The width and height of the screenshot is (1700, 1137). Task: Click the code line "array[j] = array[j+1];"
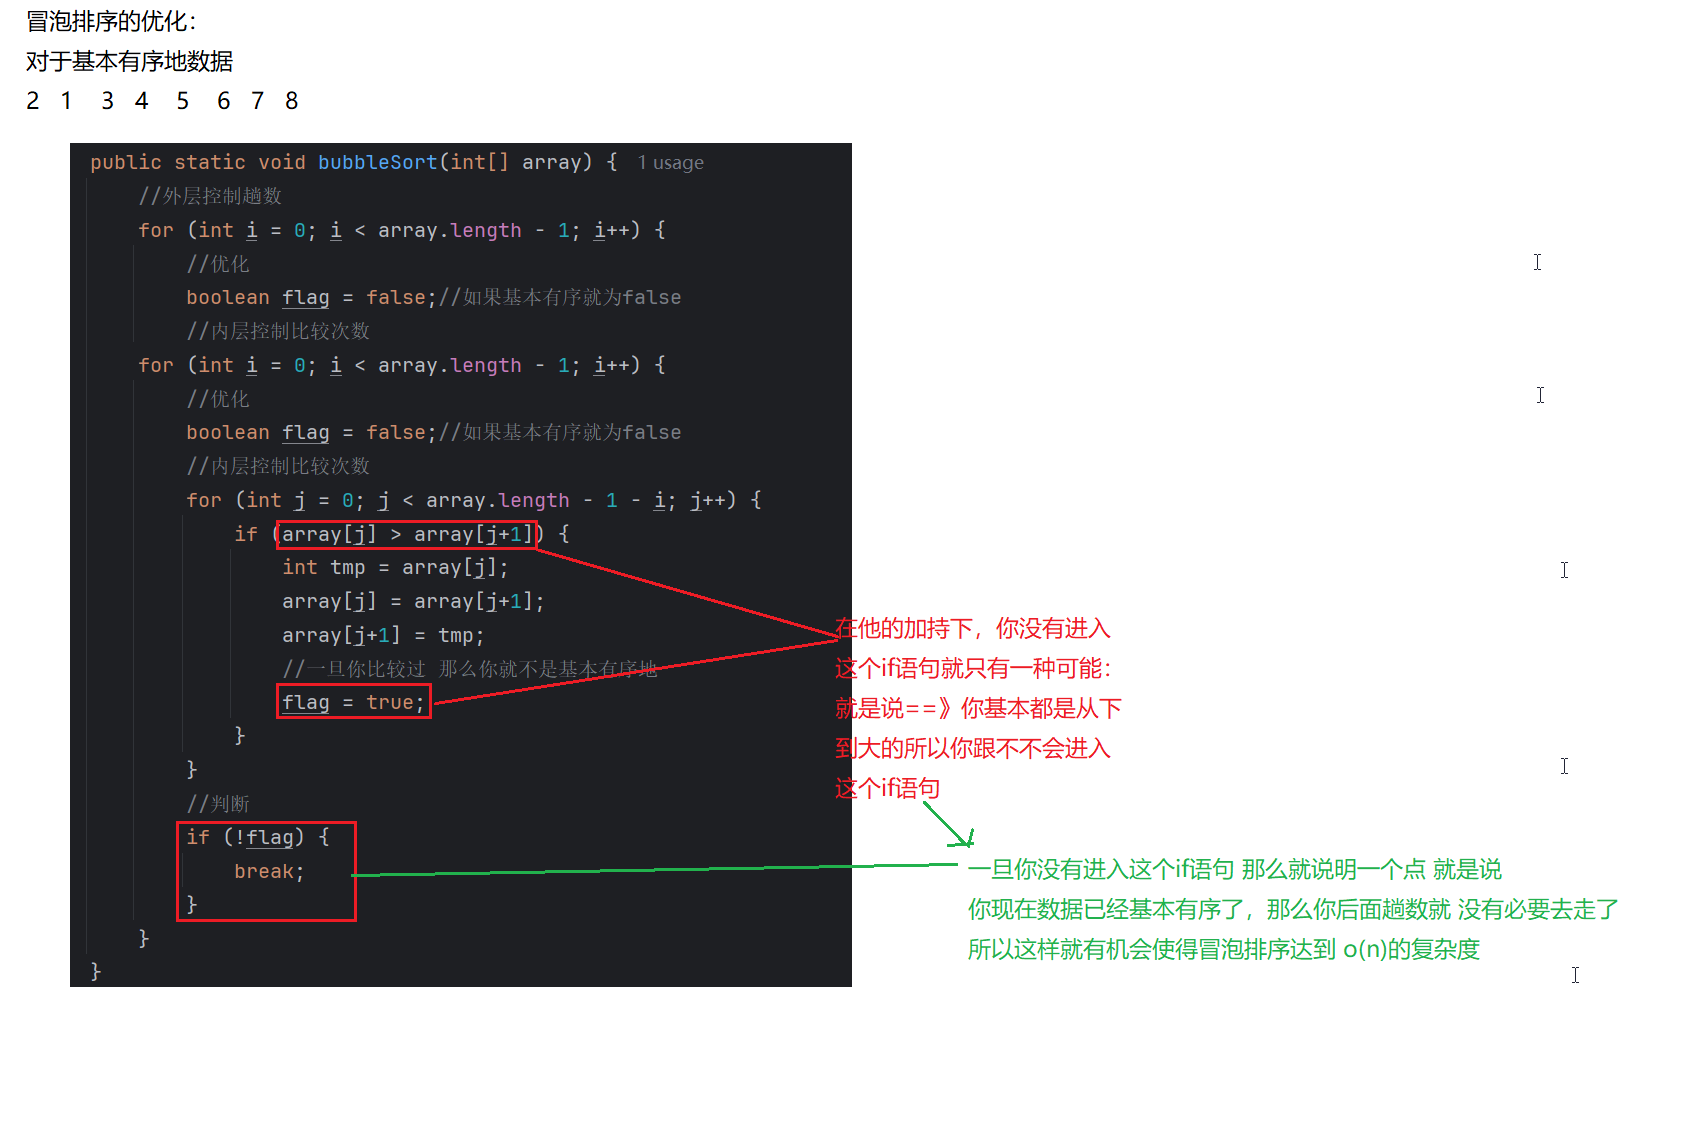click(413, 601)
